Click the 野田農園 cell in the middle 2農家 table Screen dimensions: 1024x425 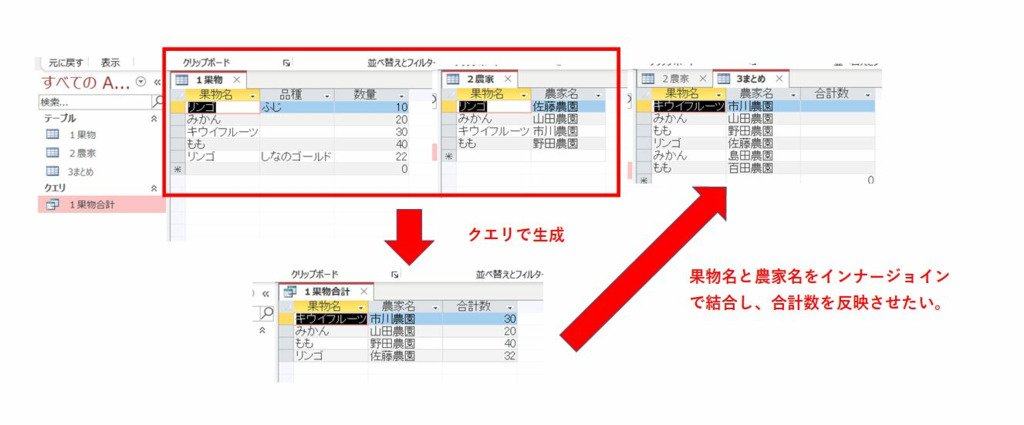pyautogui.click(x=568, y=144)
